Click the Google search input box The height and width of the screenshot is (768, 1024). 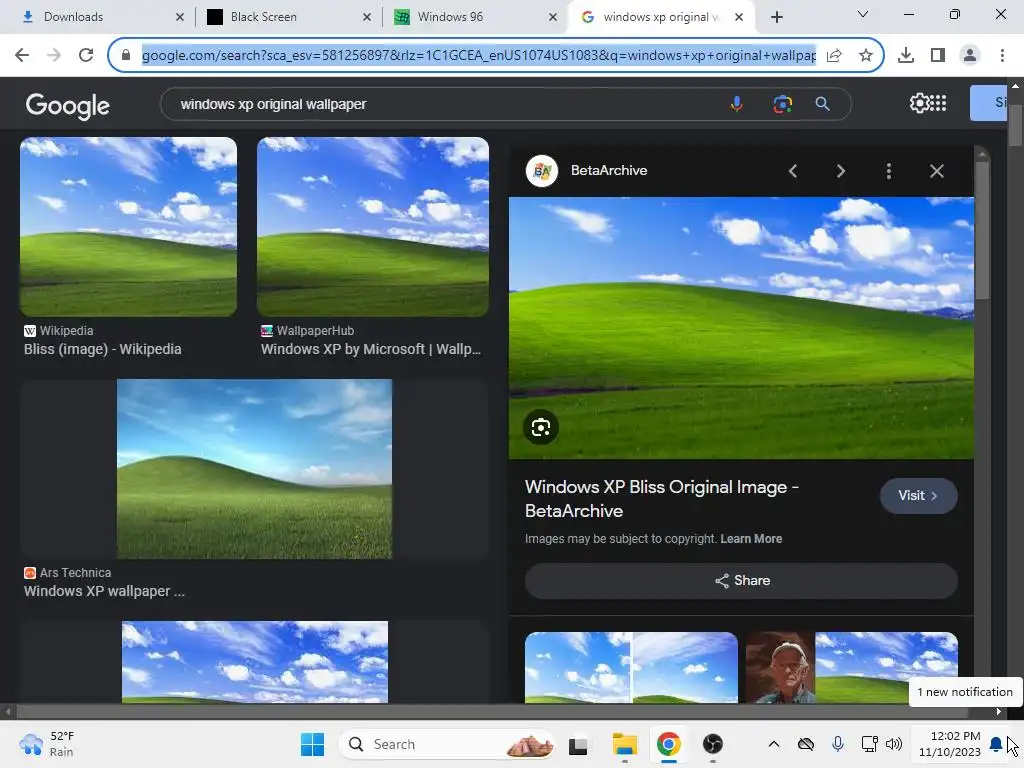(x=451, y=104)
